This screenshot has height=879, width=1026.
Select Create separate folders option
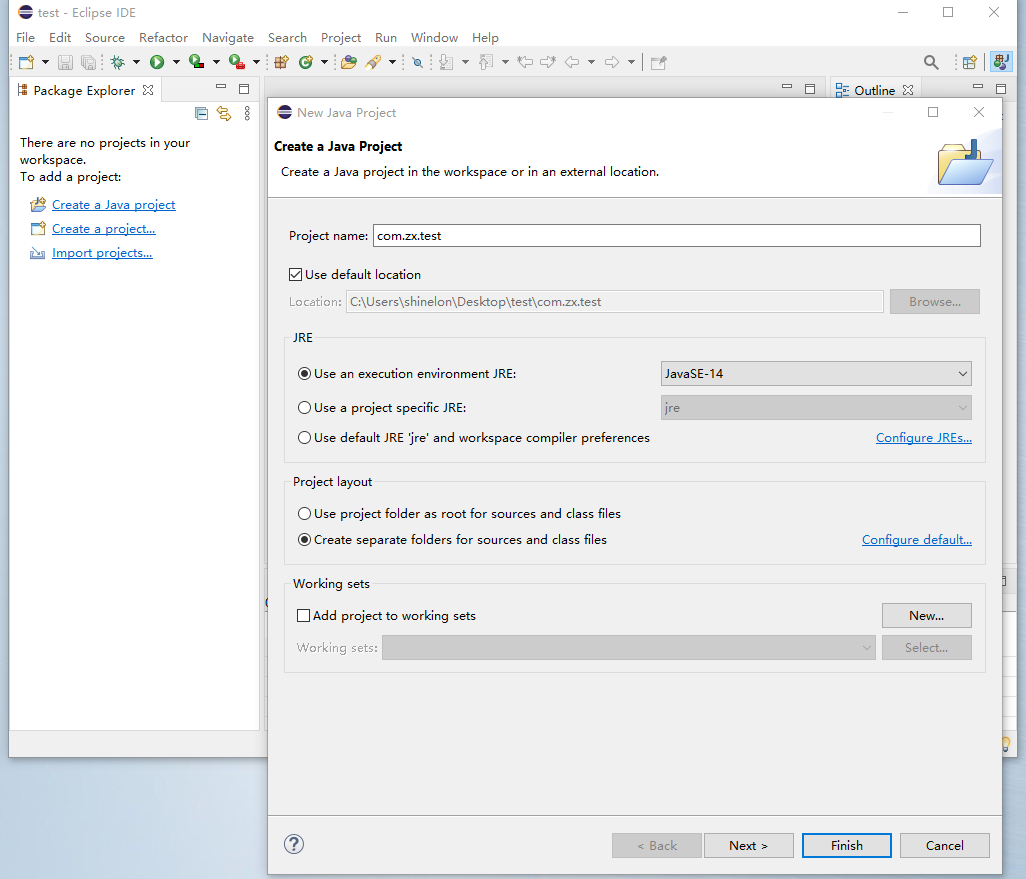coord(304,540)
